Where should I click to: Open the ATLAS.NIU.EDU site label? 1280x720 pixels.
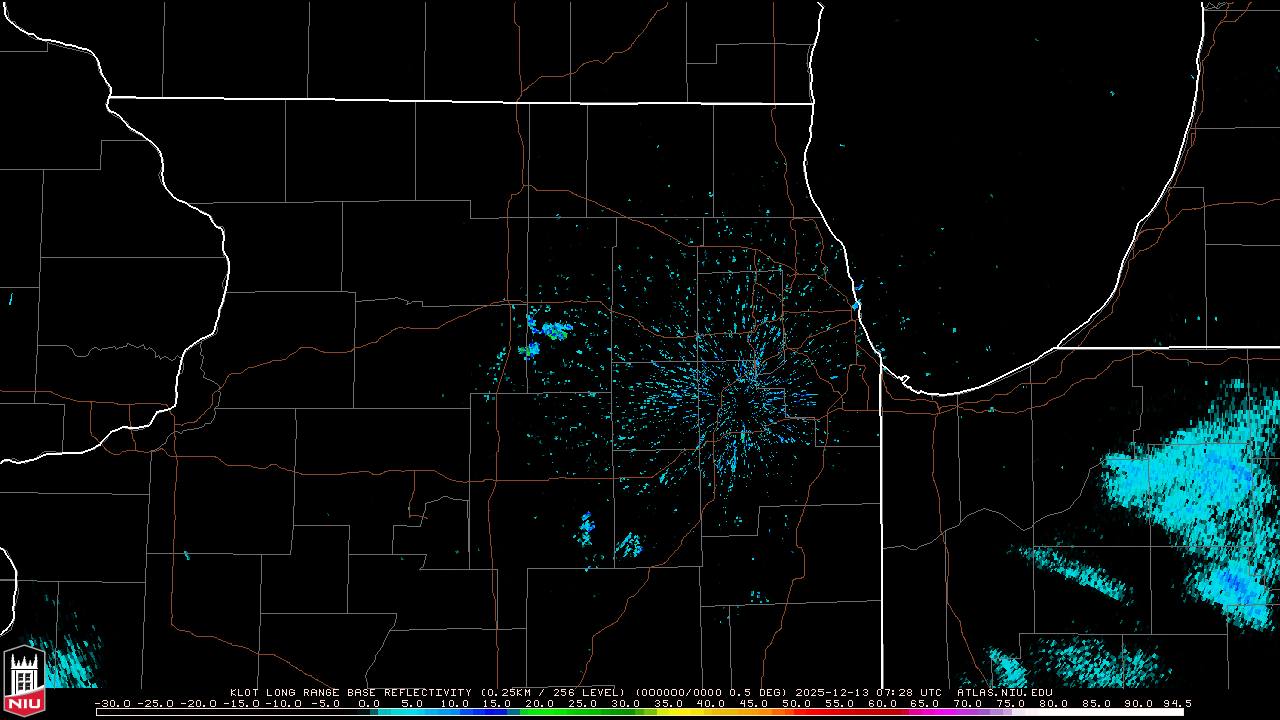point(1005,692)
